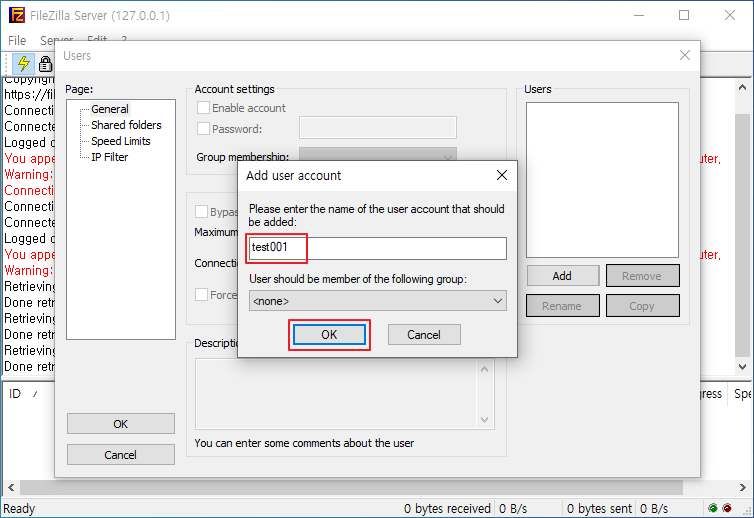Screen dimensions: 754x518
Task: Toggle the Enable account checkbox
Action: pyautogui.click(x=203, y=108)
